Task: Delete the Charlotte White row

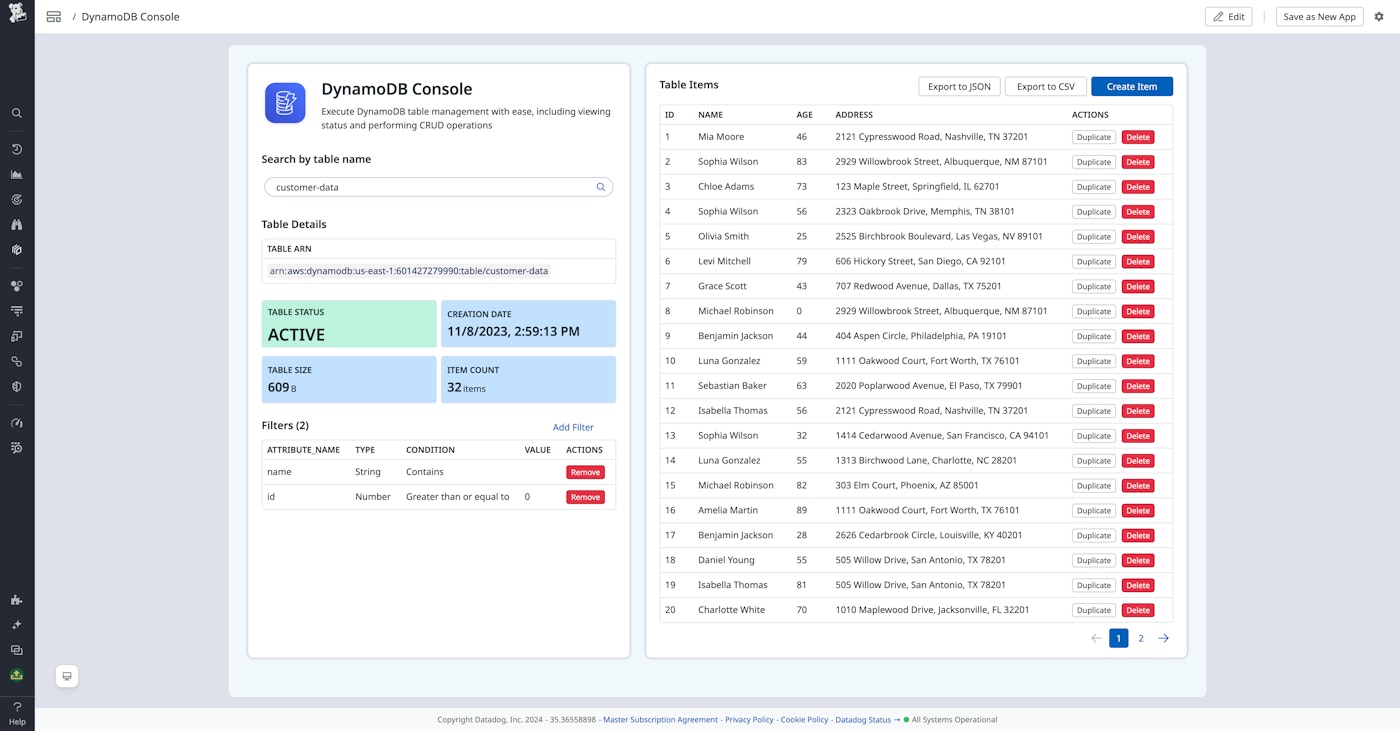Action: (x=1137, y=610)
